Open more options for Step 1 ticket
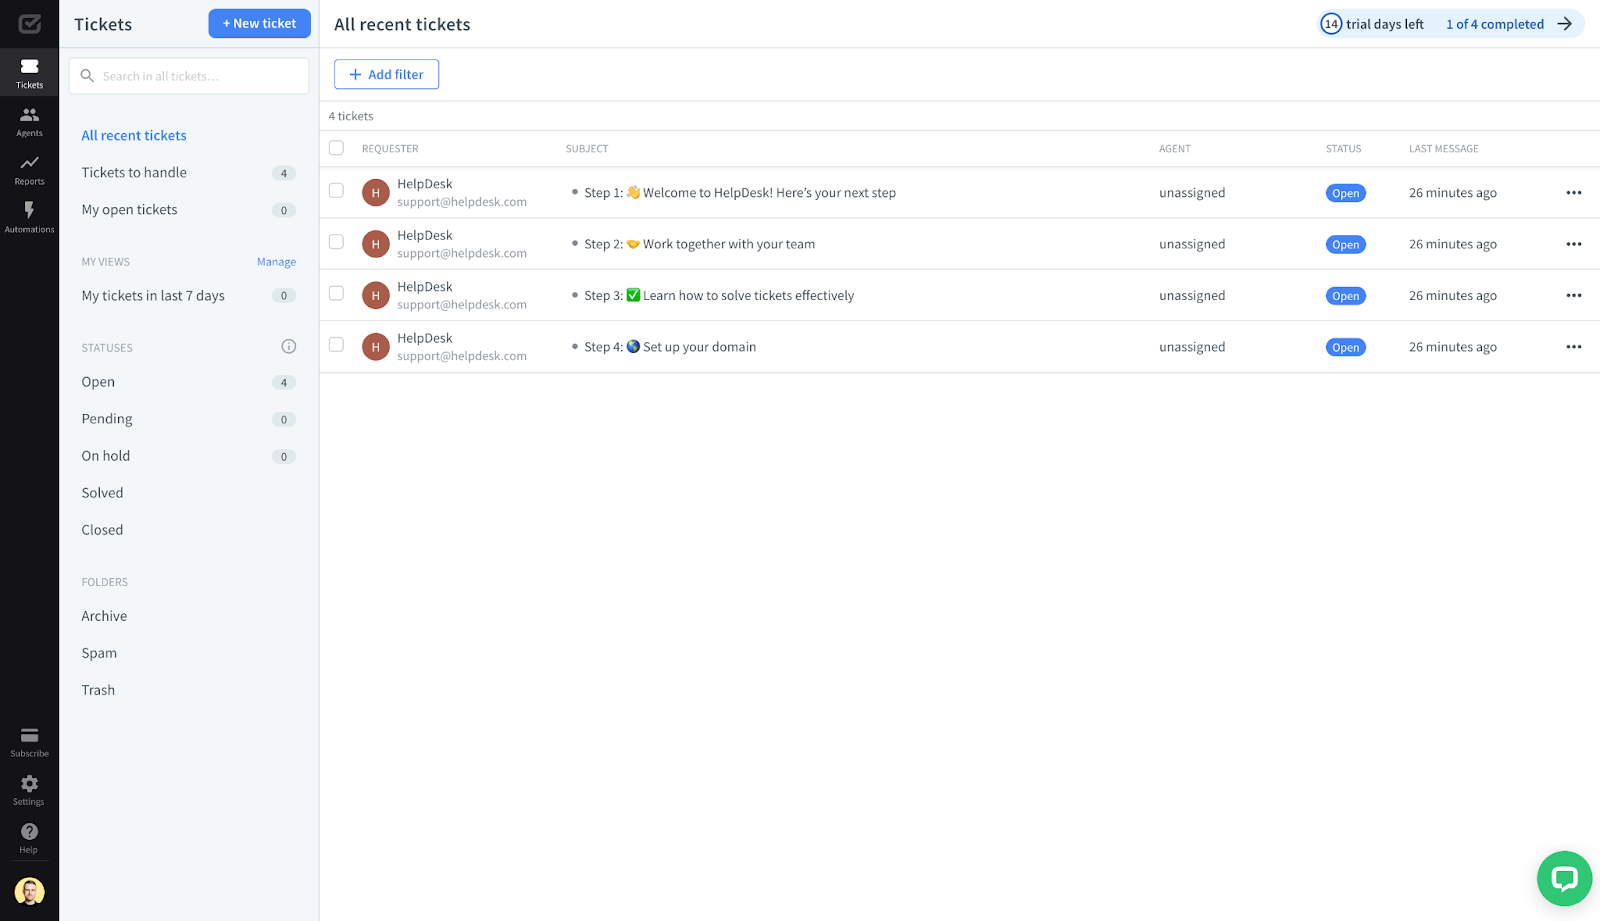Viewport: 1600px width, 921px height. 1574,193
